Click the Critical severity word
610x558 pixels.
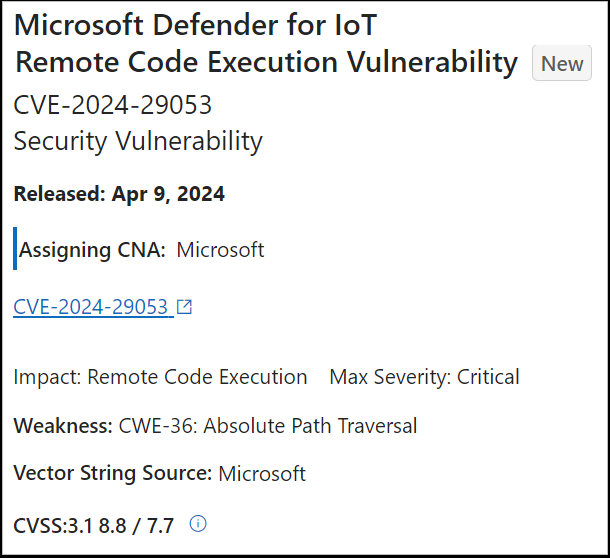[x=488, y=377]
